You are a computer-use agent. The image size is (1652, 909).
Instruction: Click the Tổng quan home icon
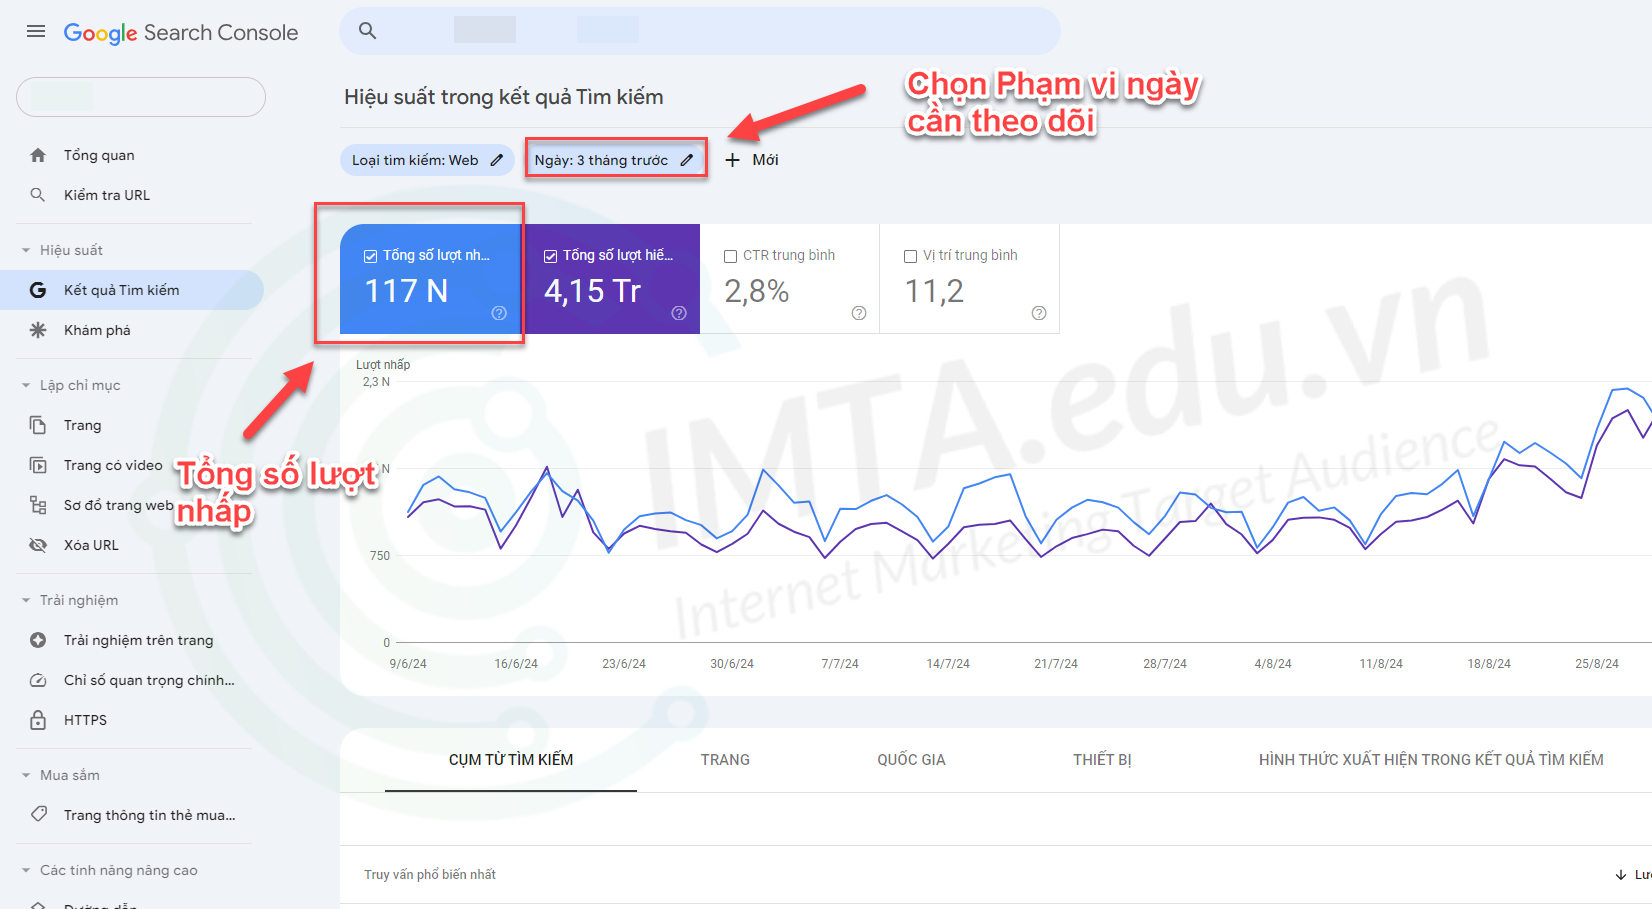click(38, 155)
